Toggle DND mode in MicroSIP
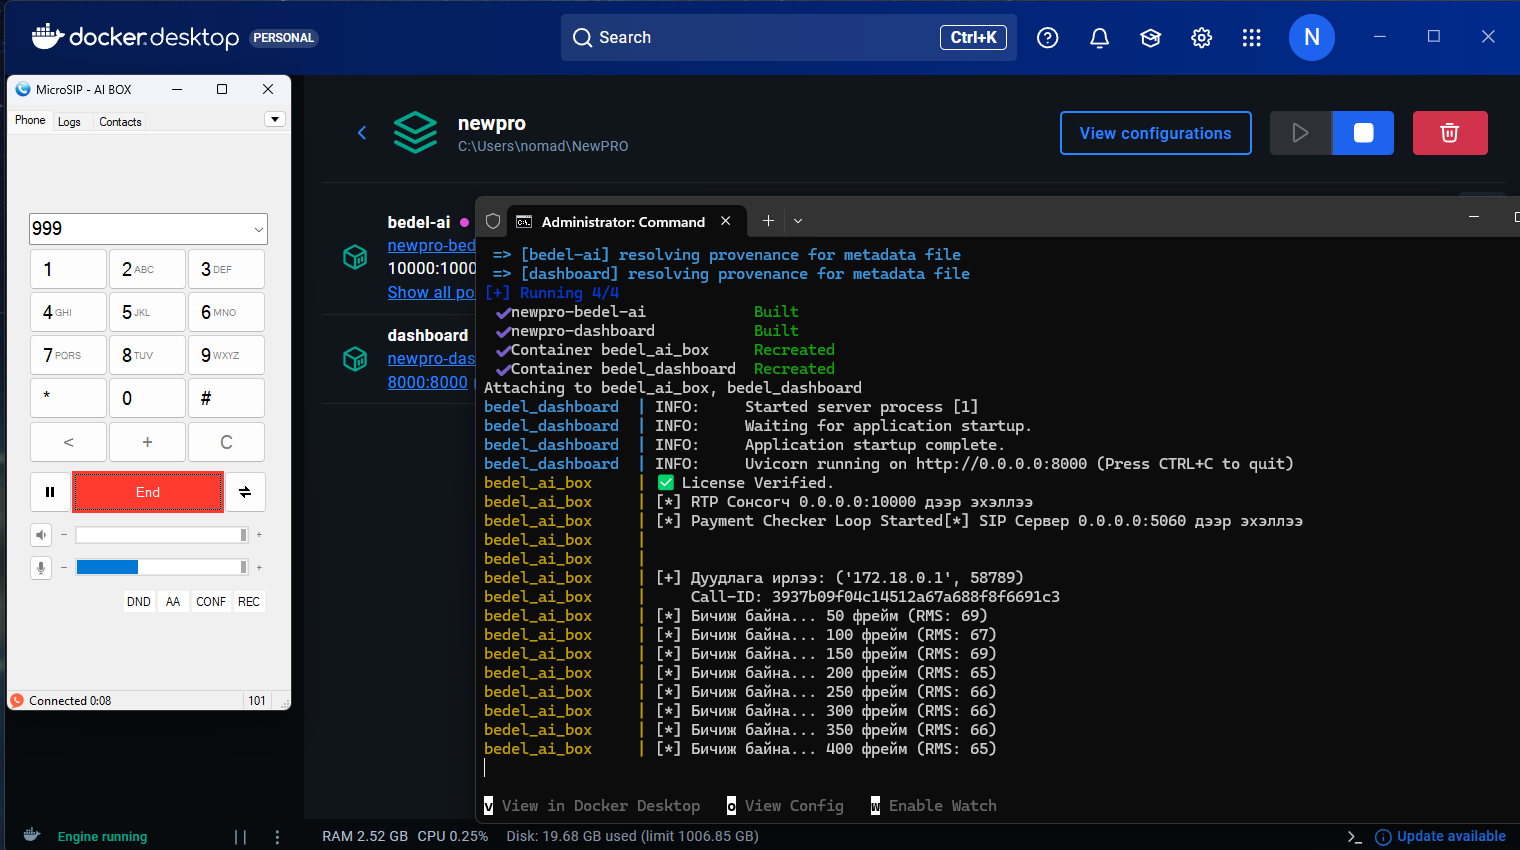Image resolution: width=1520 pixels, height=850 pixels. [139, 602]
